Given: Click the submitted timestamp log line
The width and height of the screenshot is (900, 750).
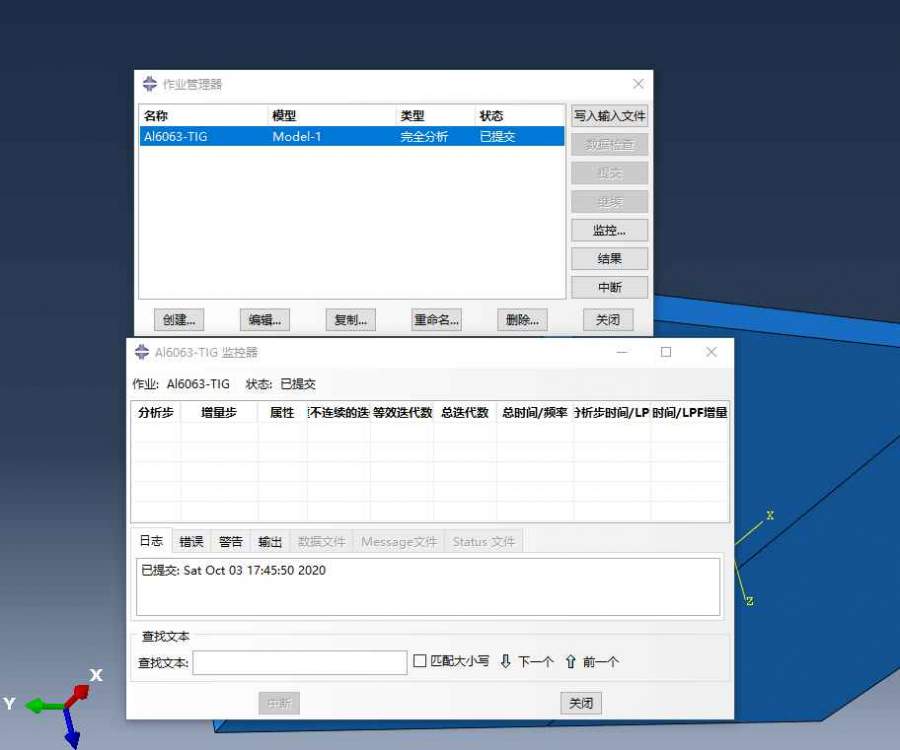Looking at the screenshot, I should click(x=234, y=570).
